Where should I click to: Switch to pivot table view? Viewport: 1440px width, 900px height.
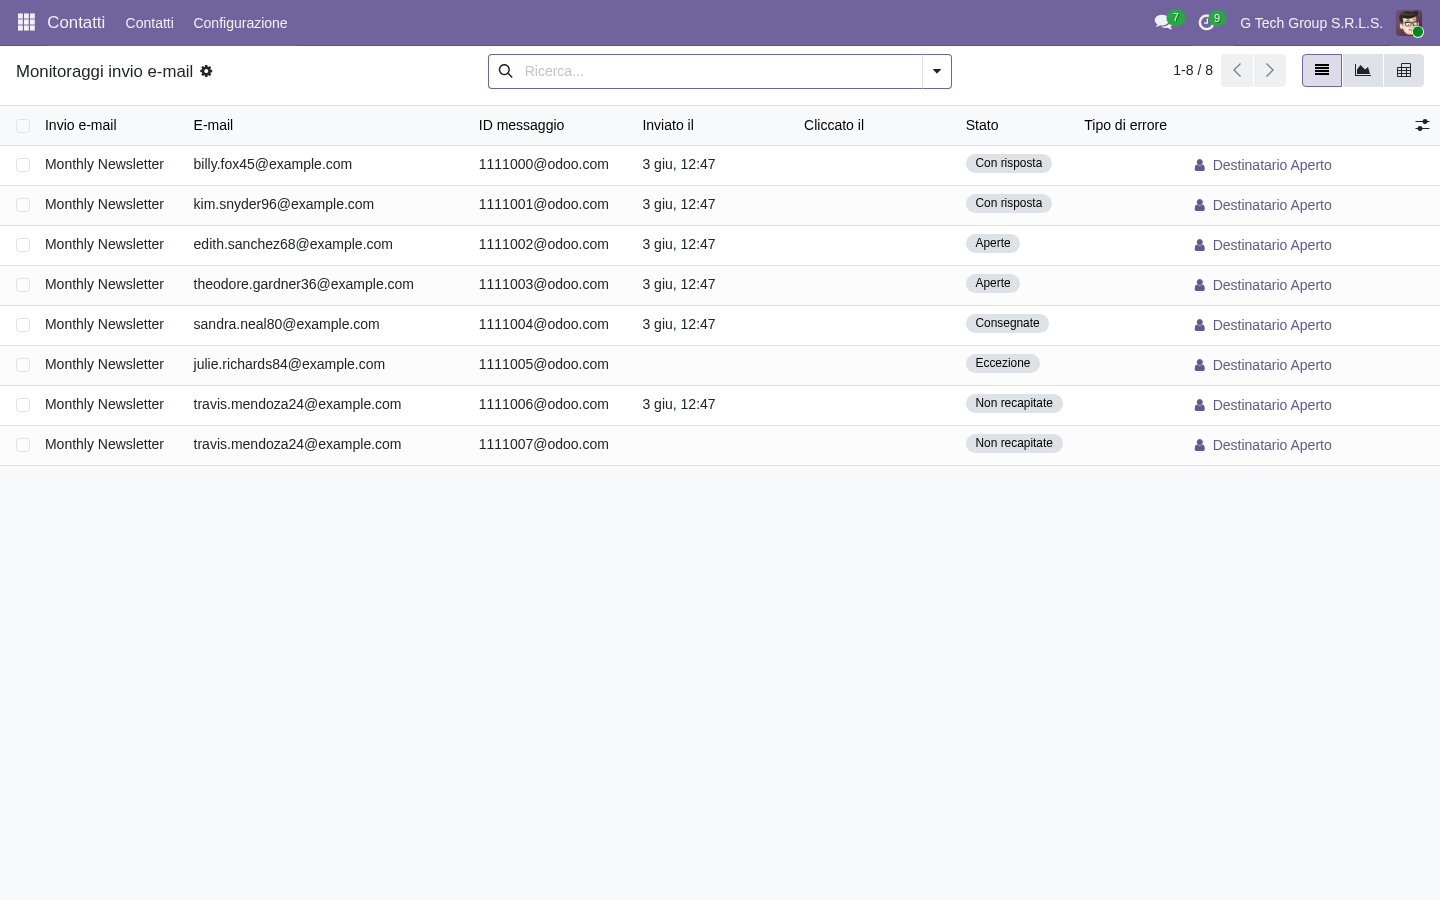point(1404,70)
